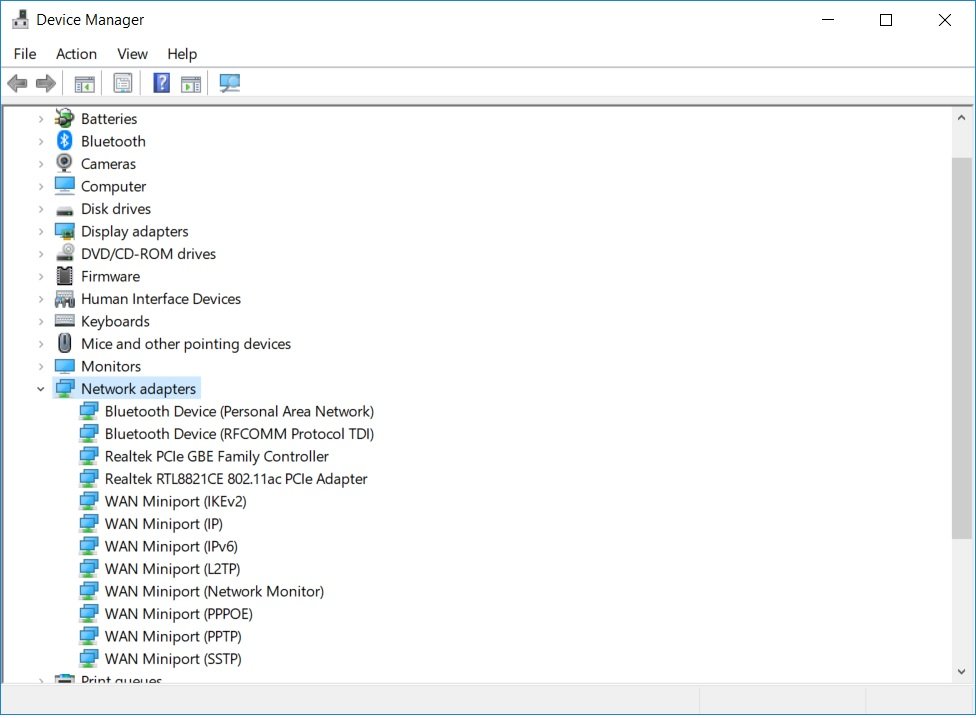Expand the Disk drives node
Screen dimensions: 976x718
click(40, 208)
